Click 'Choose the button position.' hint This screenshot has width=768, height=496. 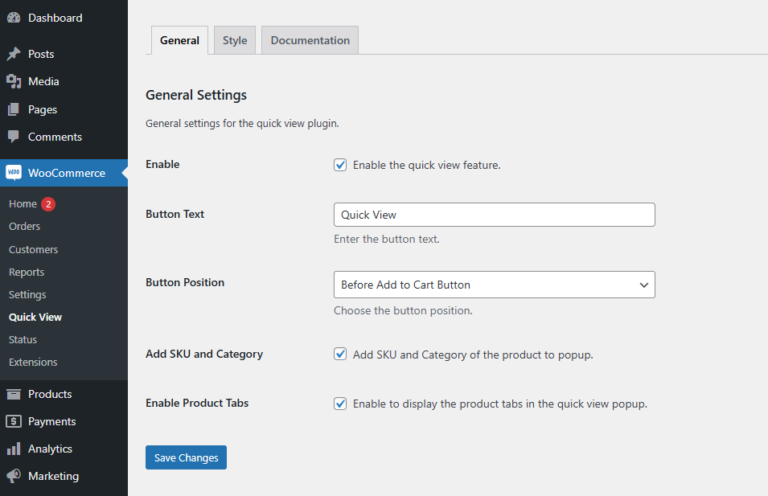coord(403,310)
